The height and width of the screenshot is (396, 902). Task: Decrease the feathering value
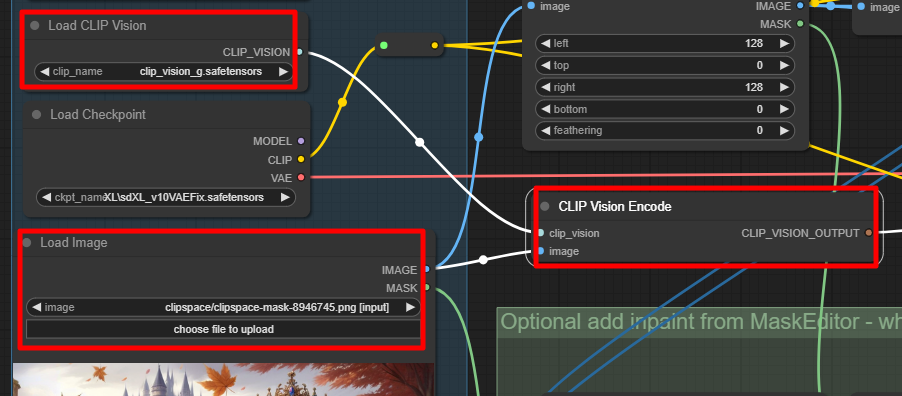[x=545, y=130]
